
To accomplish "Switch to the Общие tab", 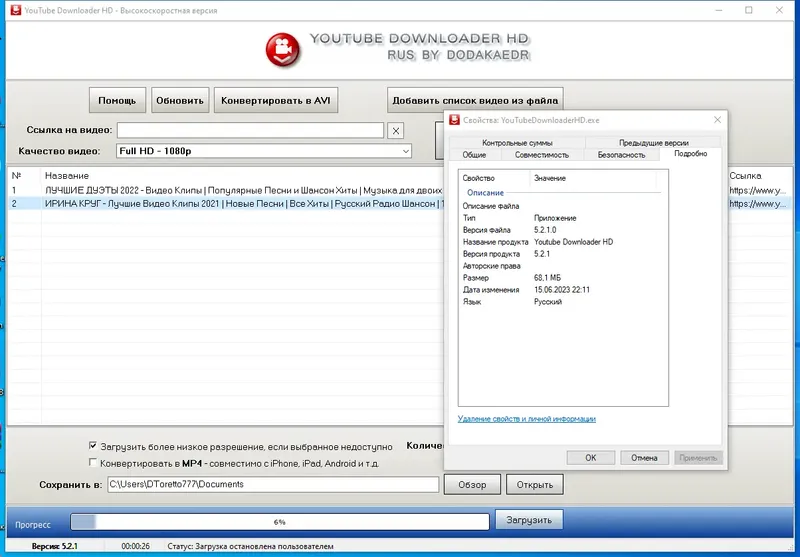I will 474,155.
